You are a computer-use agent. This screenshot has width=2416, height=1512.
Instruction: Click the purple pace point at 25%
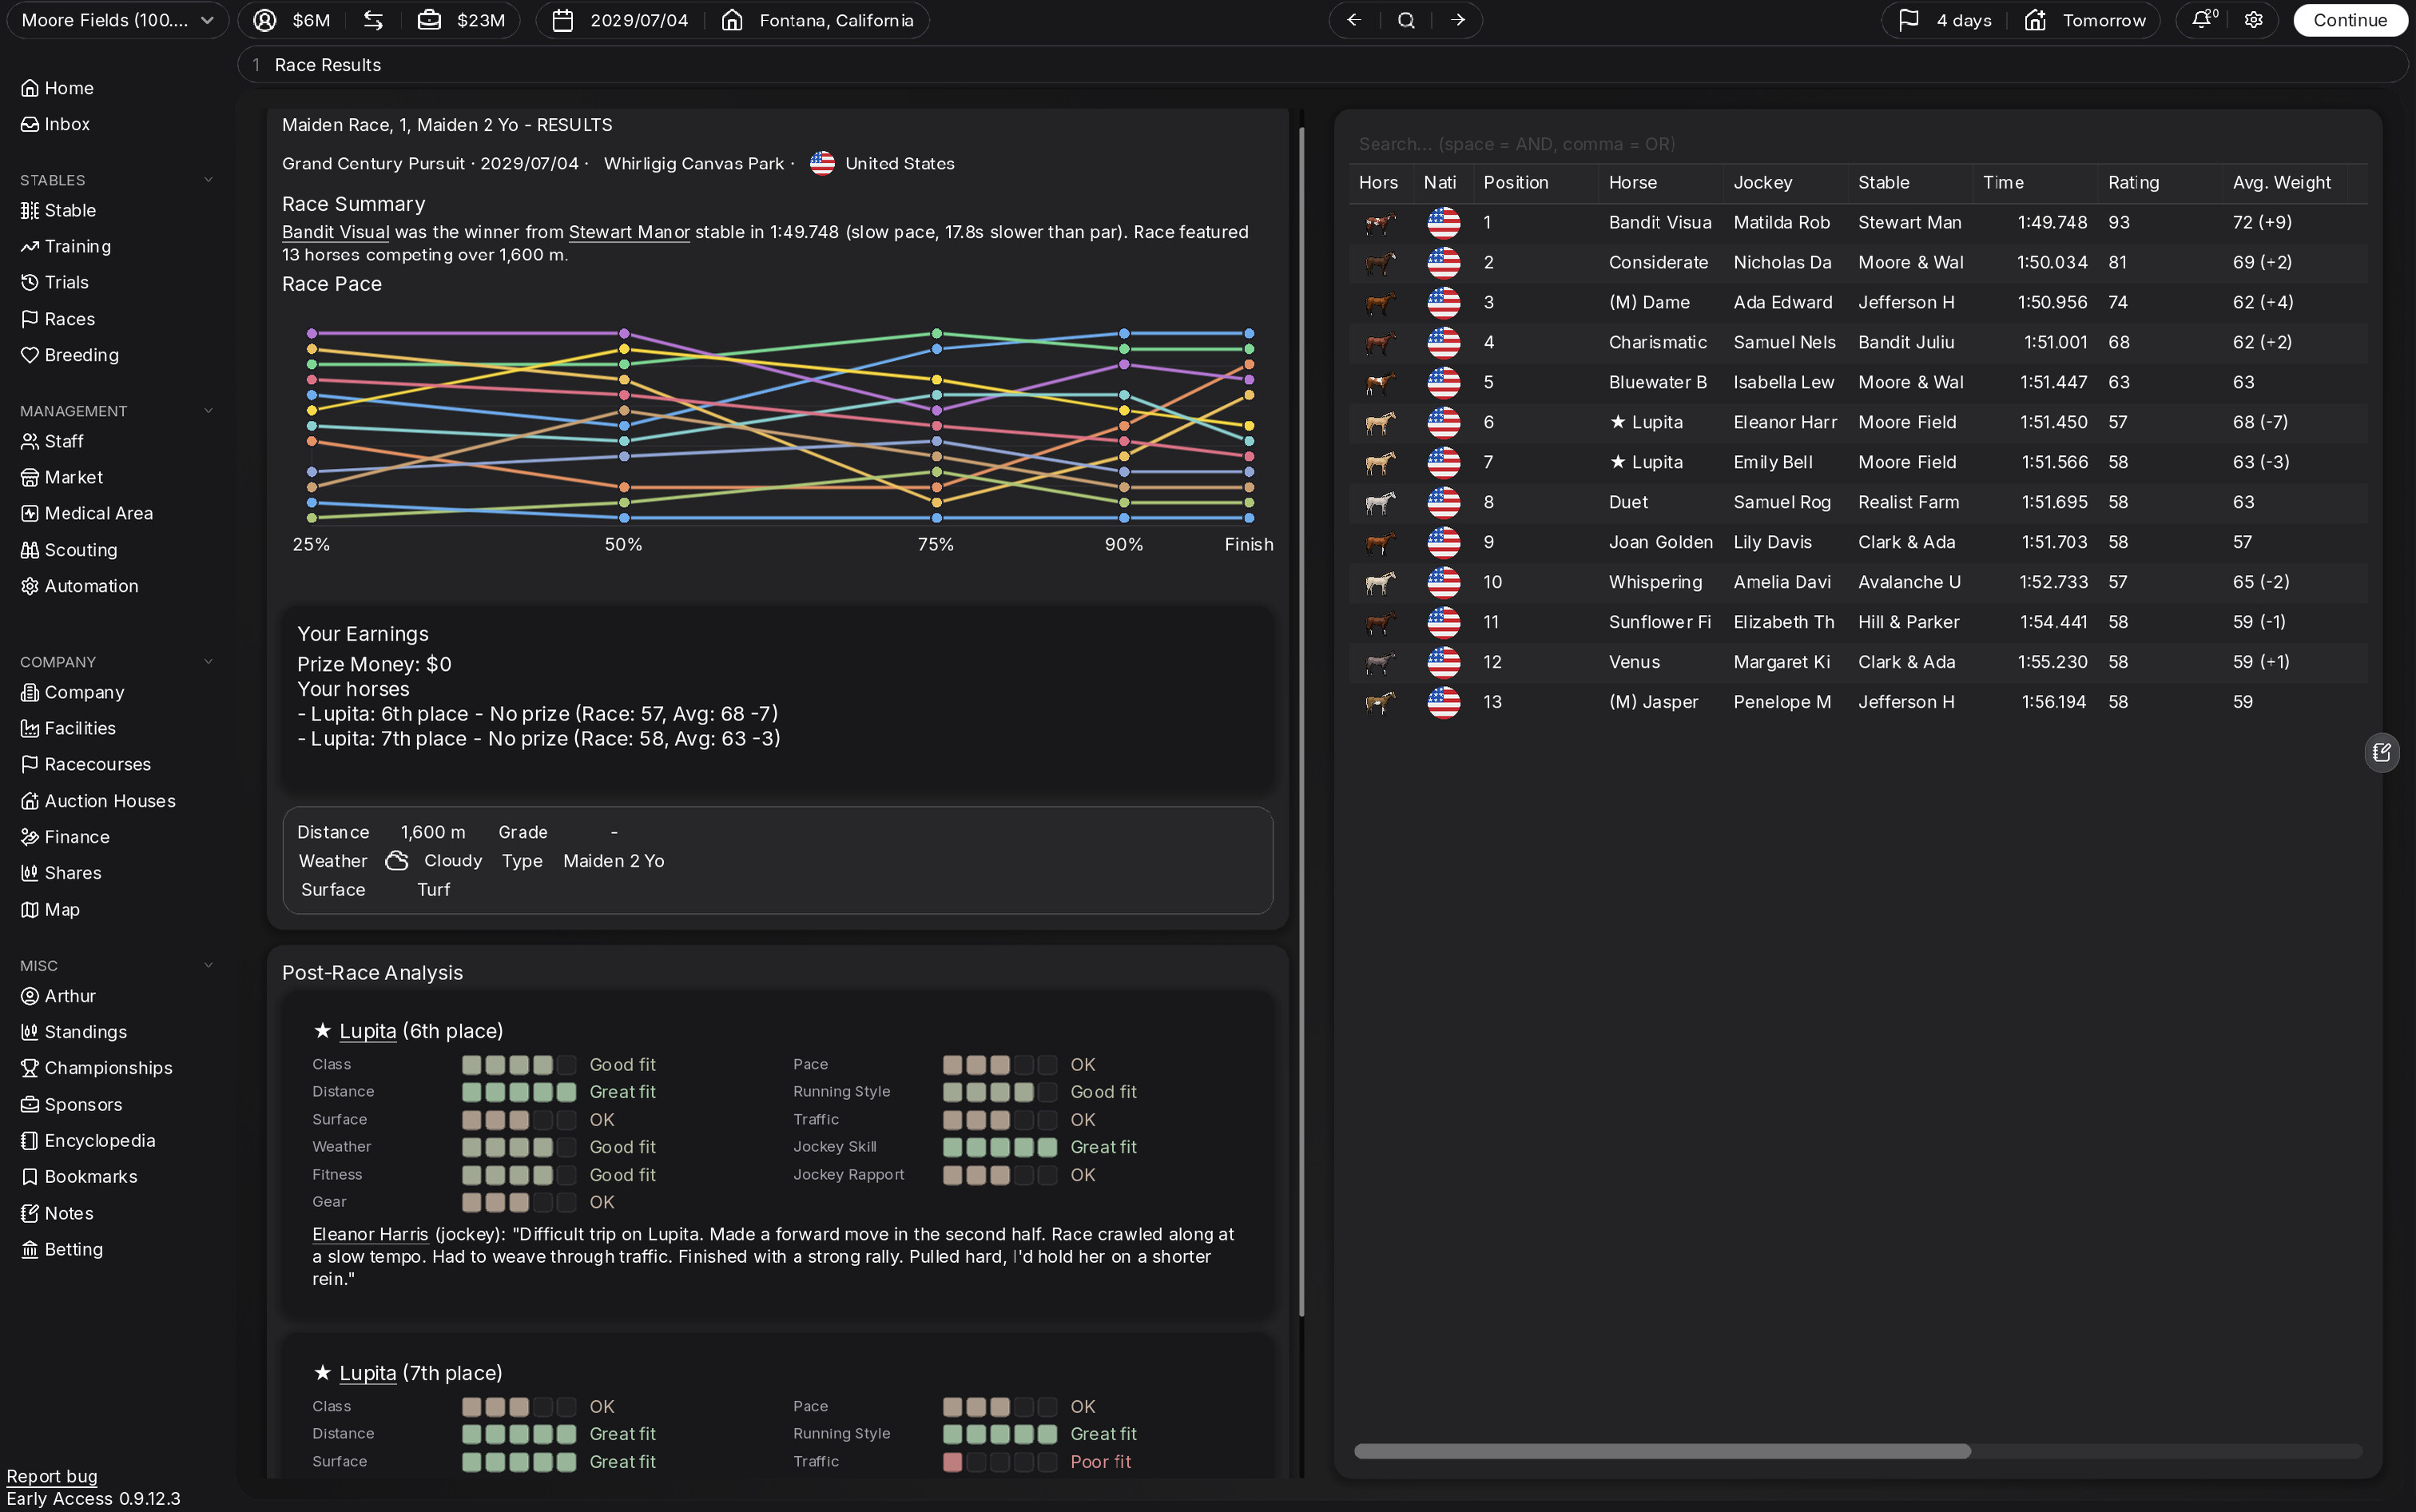coord(312,333)
